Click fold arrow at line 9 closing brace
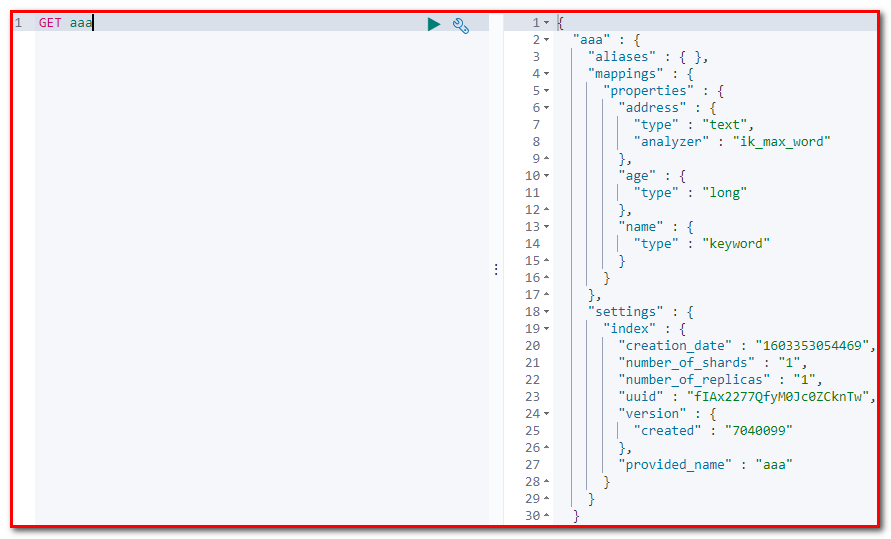The image size is (891, 539). [547, 158]
